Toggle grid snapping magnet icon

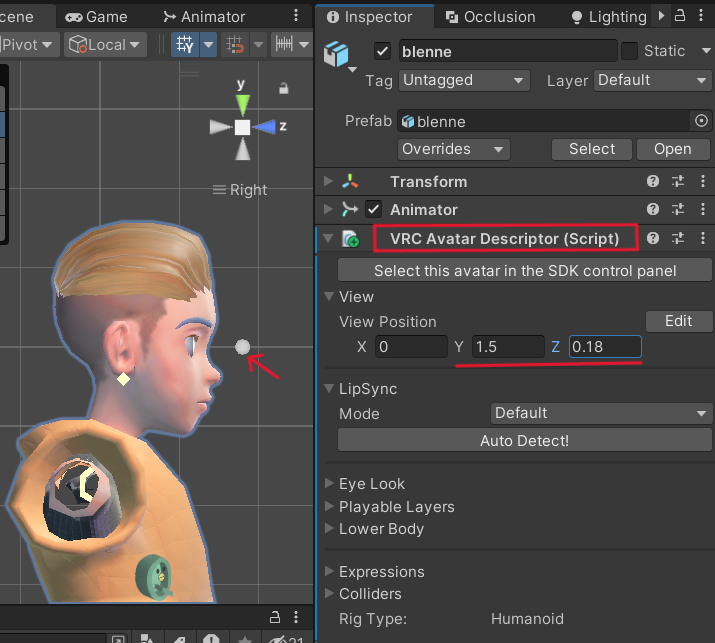[236, 45]
